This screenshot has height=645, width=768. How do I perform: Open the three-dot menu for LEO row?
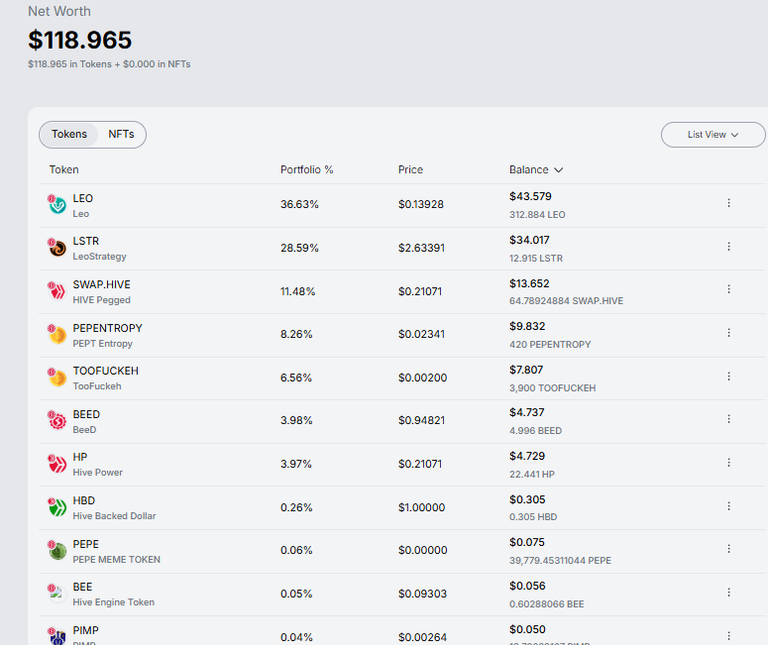[x=729, y=203]
